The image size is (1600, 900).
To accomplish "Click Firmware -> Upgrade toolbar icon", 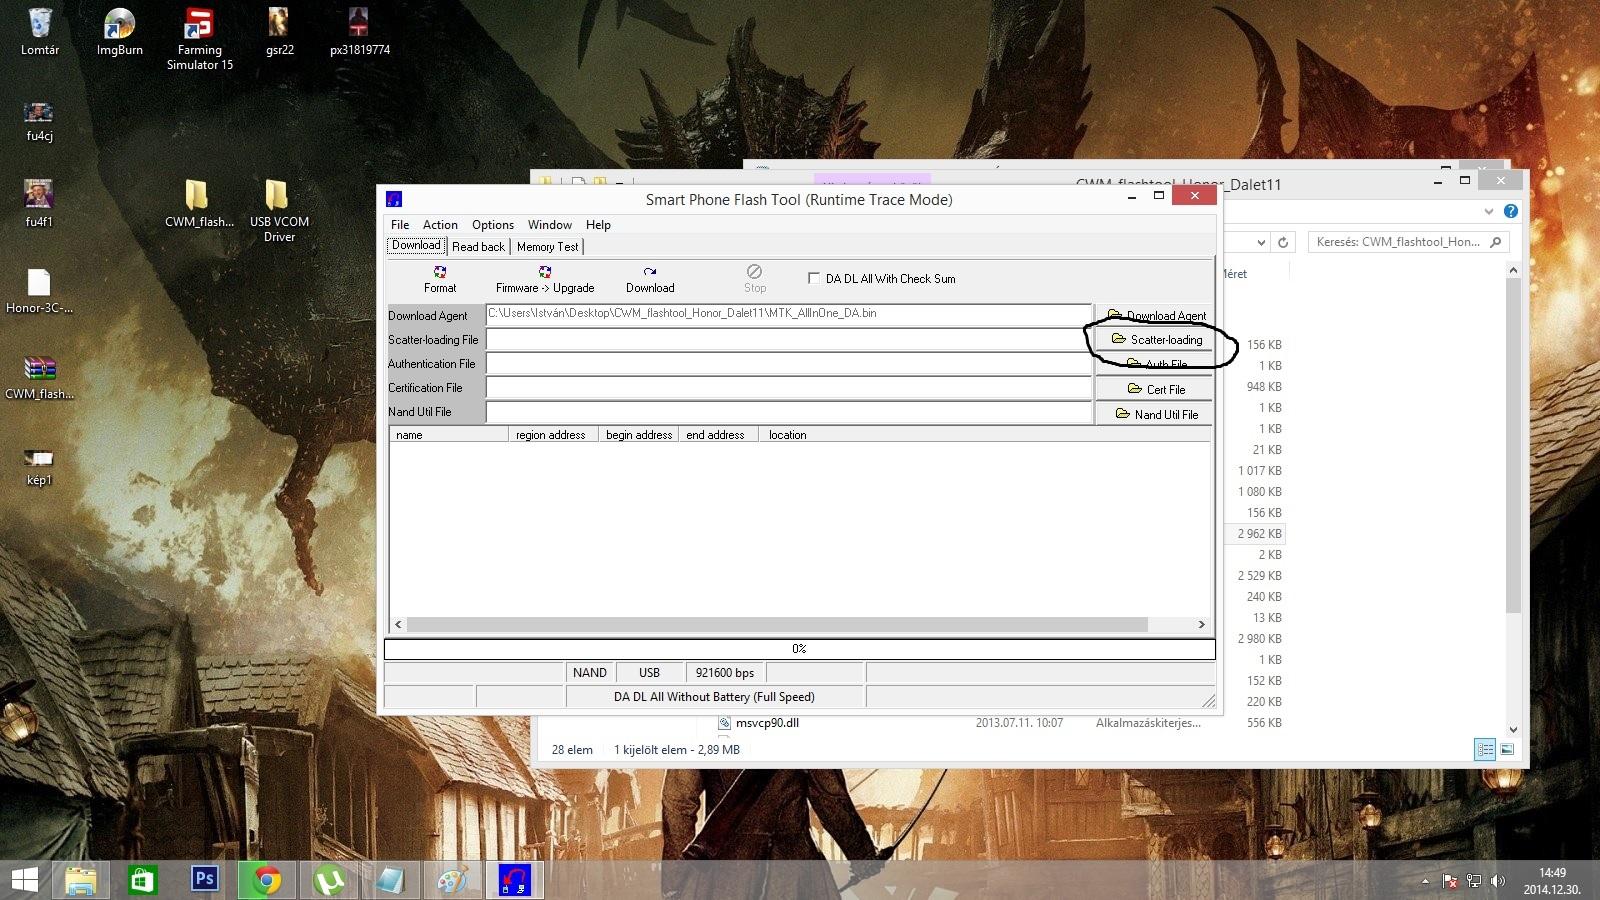I will point(545,279).
